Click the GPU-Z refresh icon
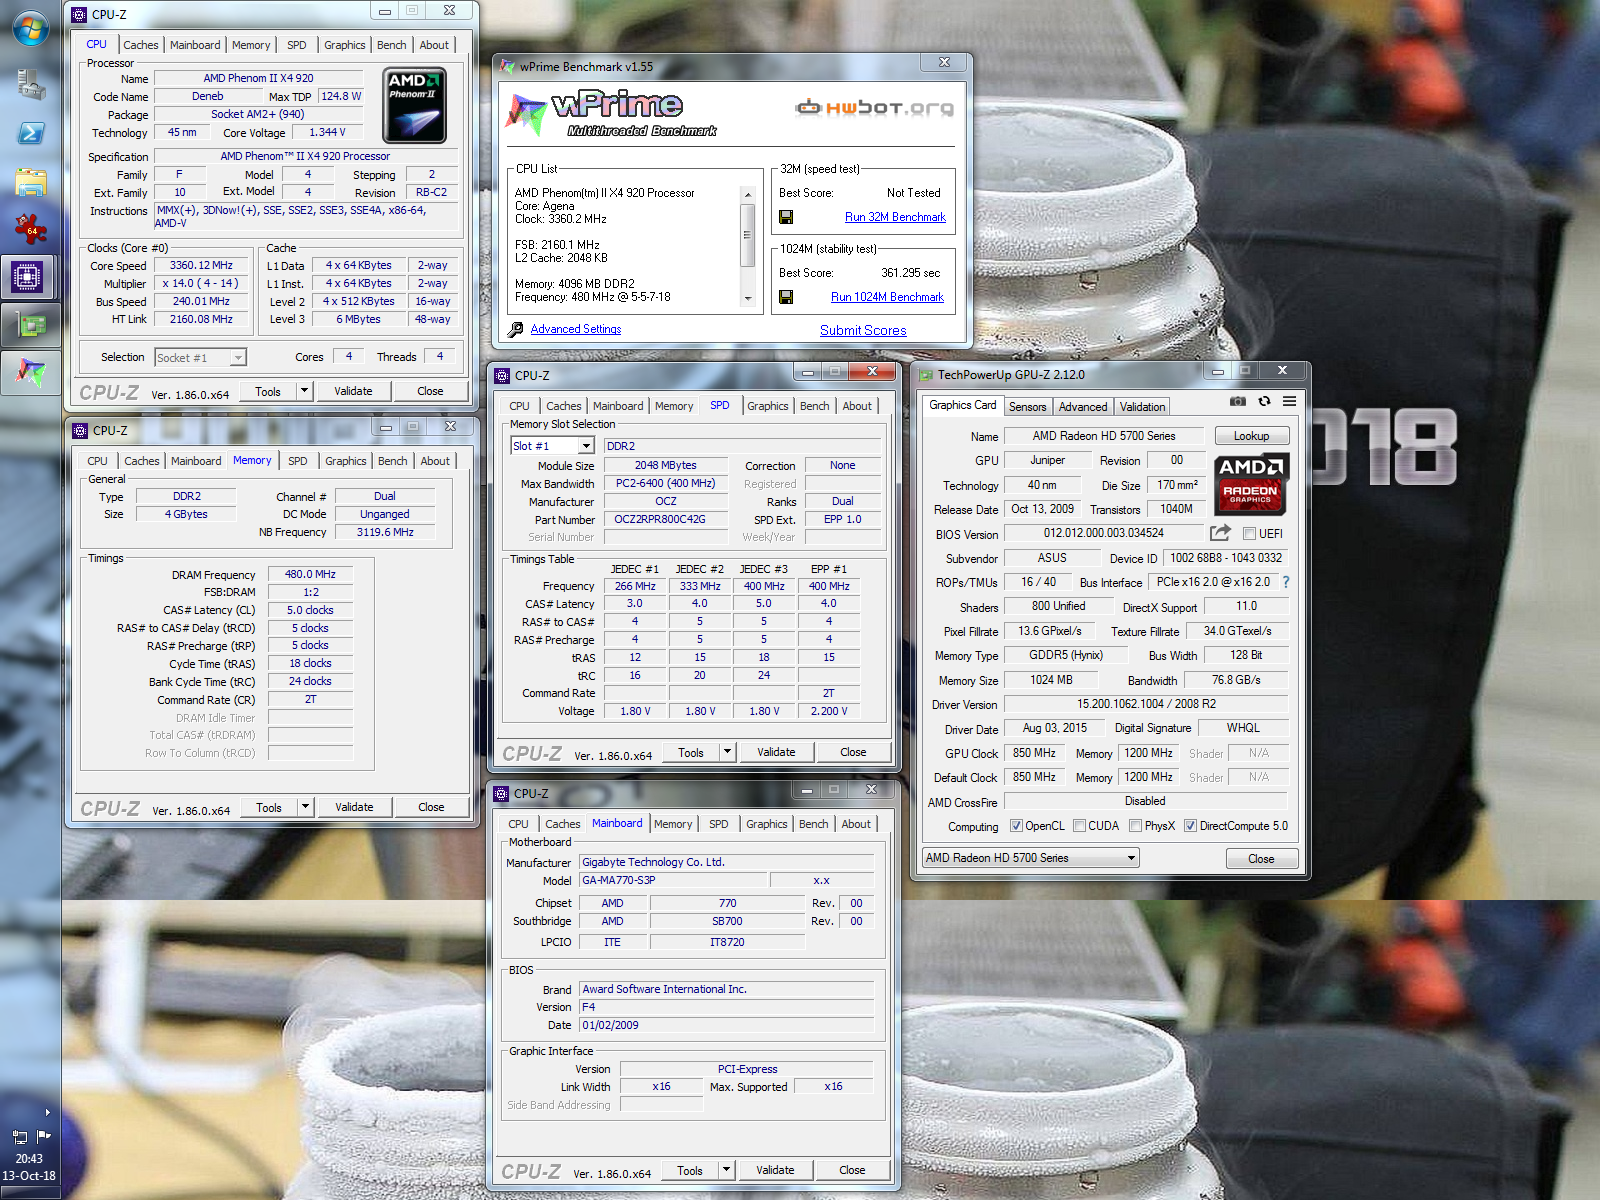This screenshot has height=1200, width=1600. coord(1264,401)
